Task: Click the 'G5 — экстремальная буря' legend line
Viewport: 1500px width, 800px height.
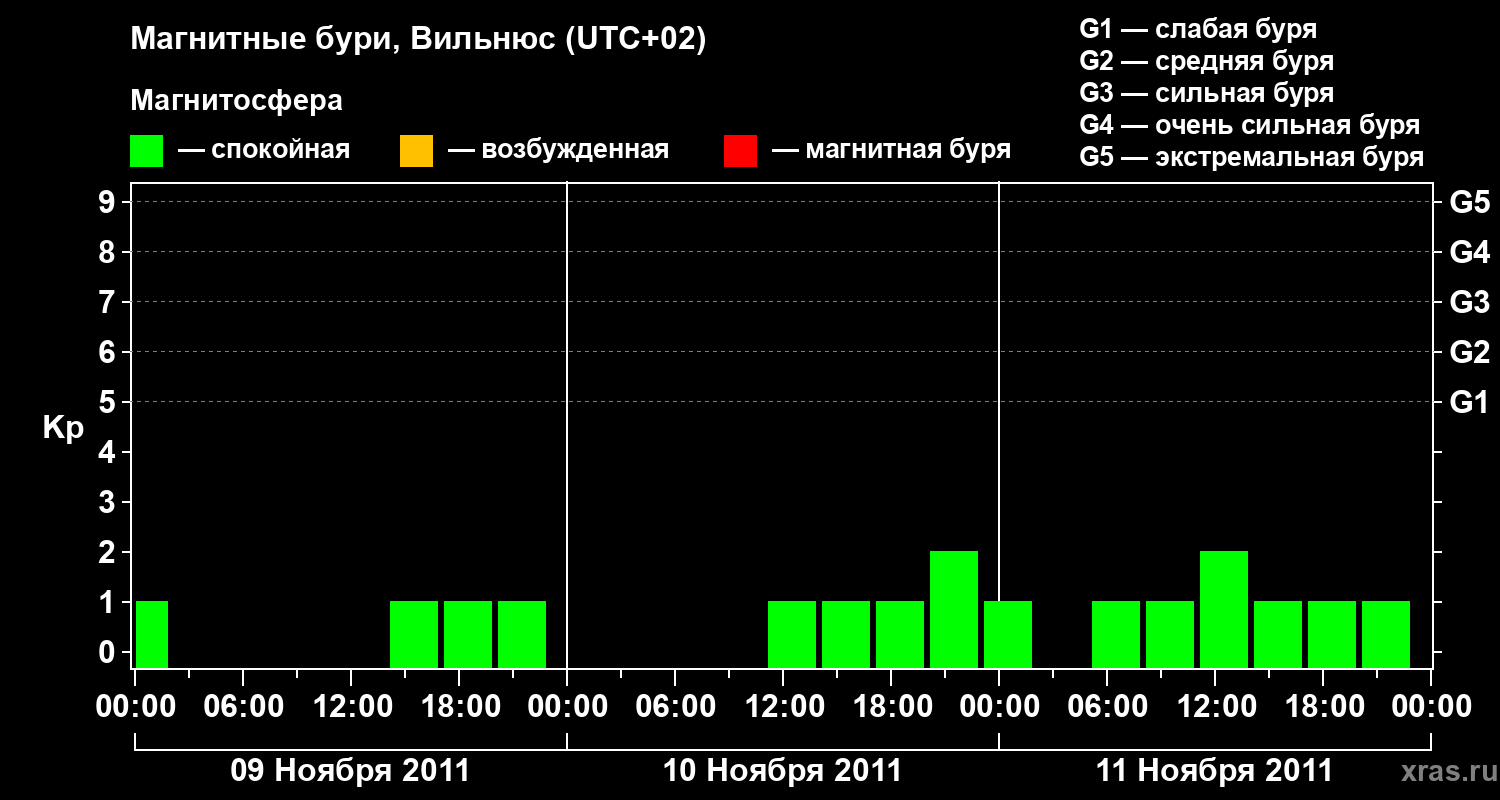Action: pyautogui.click(x=1251, y=158)
